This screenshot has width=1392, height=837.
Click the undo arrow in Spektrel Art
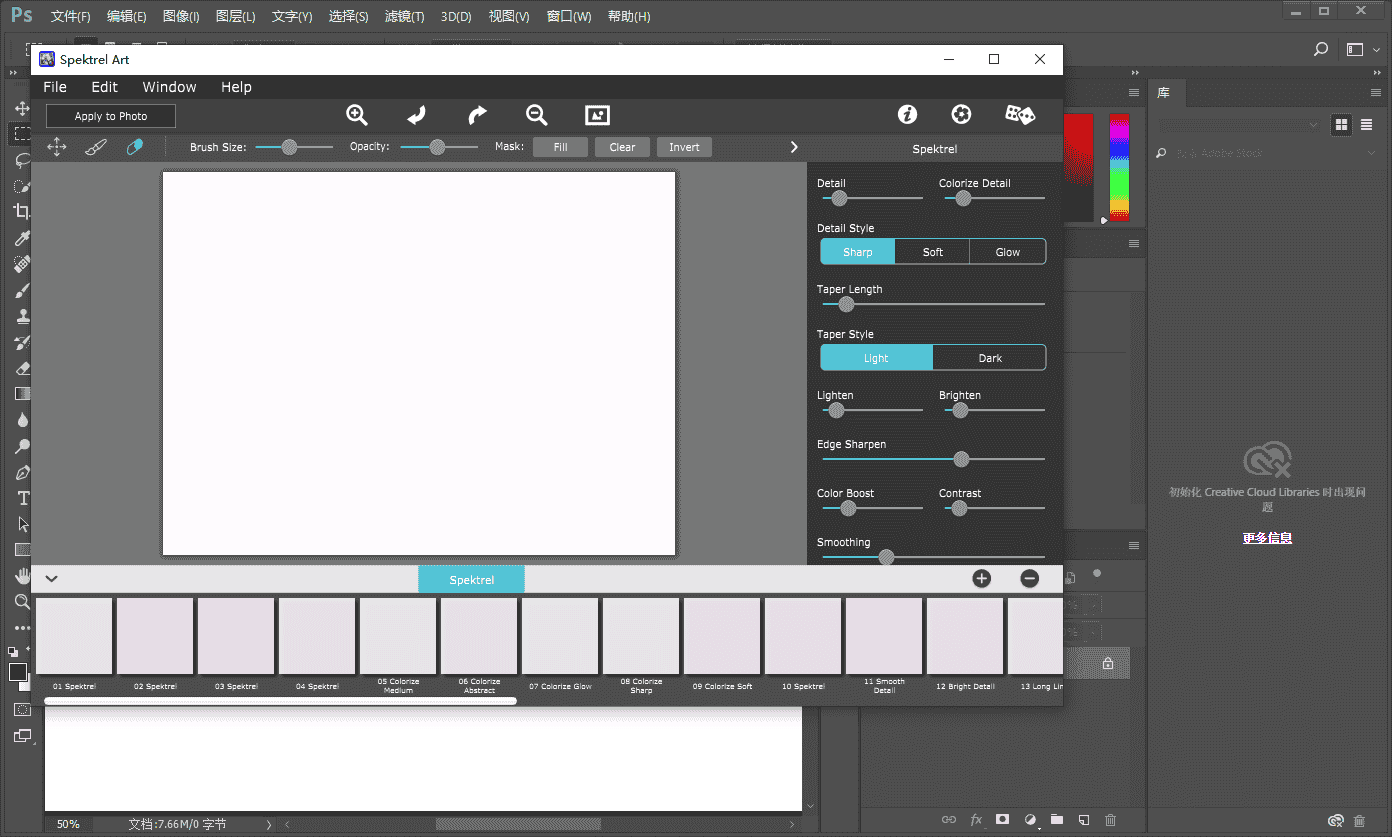[x=417, y=115]
